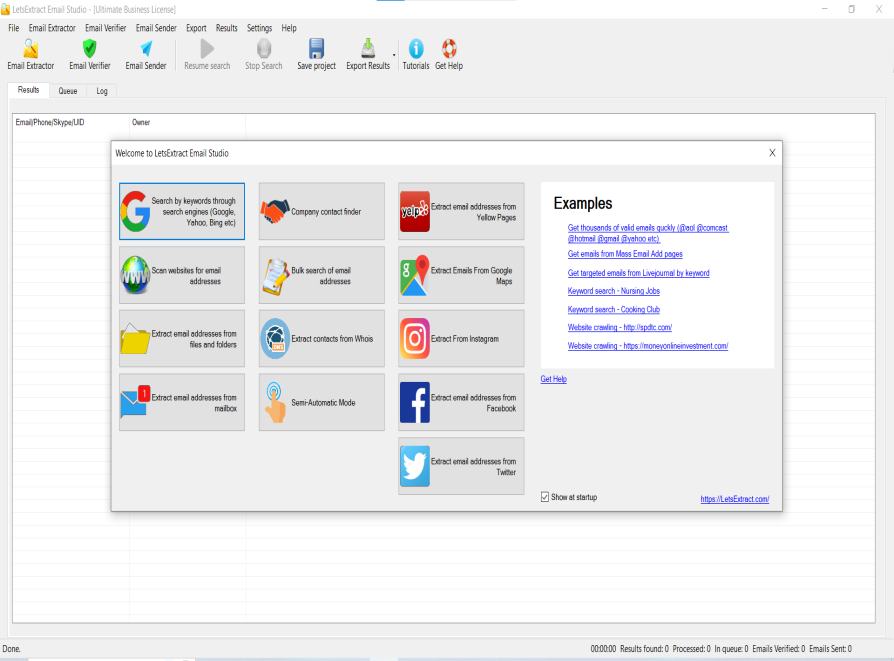Screen dimensions: 894x661
Task: Open the Settings menu
Action: pos(259,28)
